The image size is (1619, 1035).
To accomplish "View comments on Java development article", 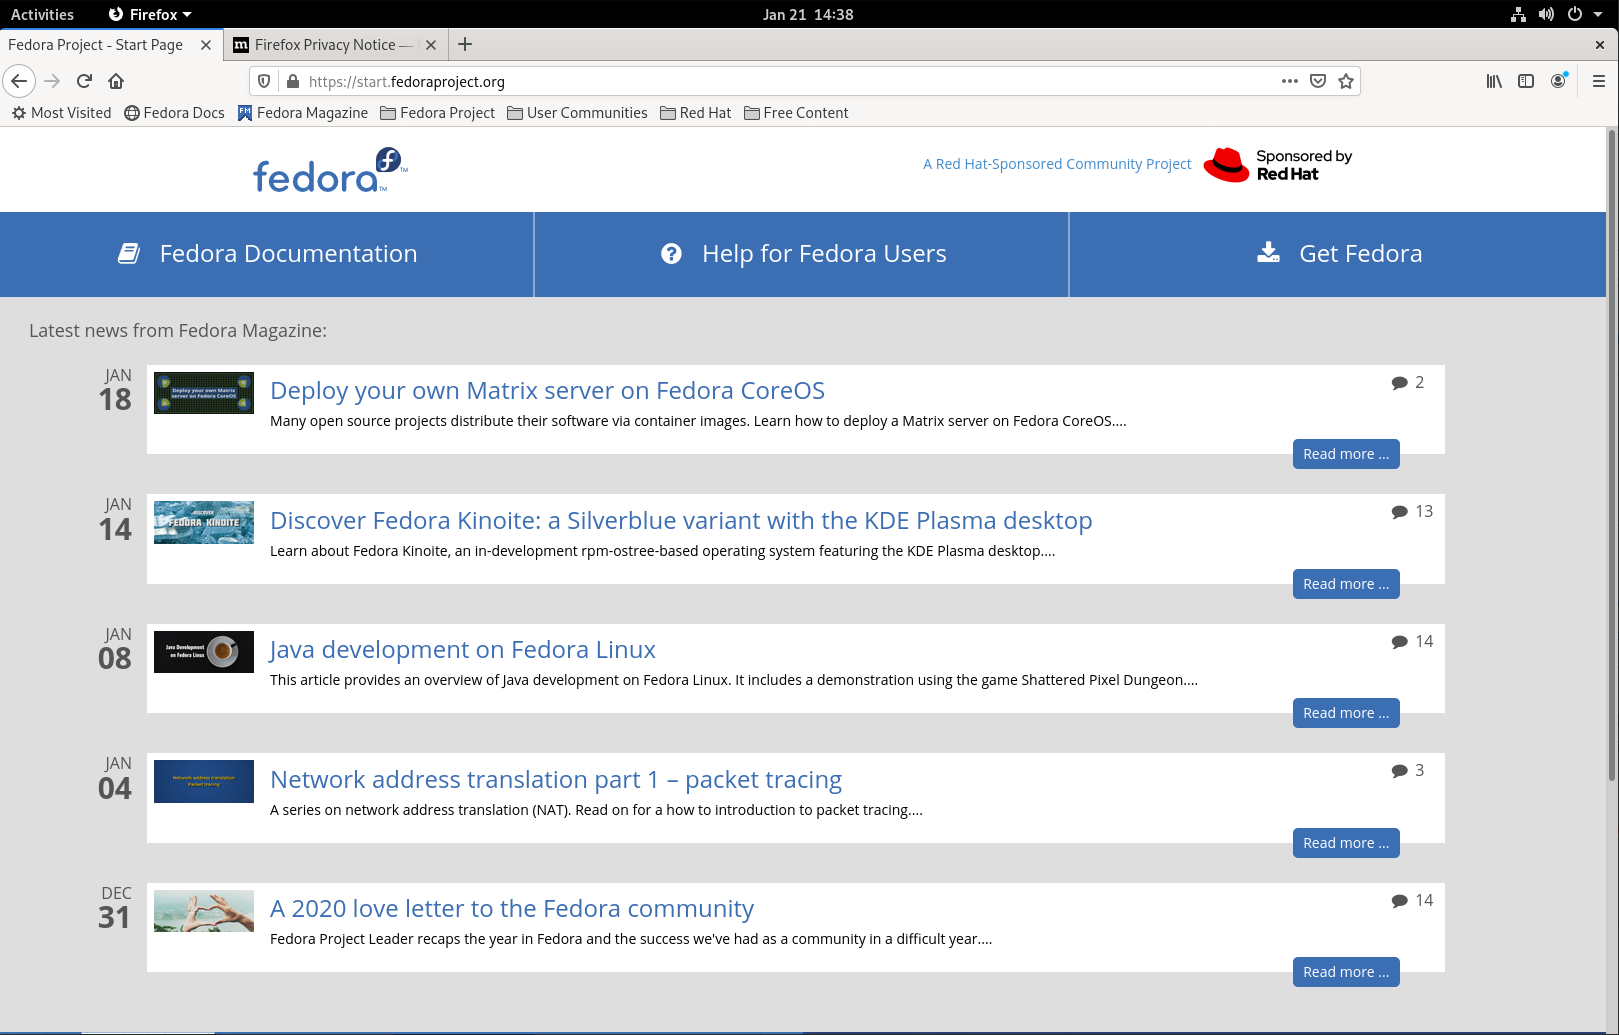I will click(1412, 642).
